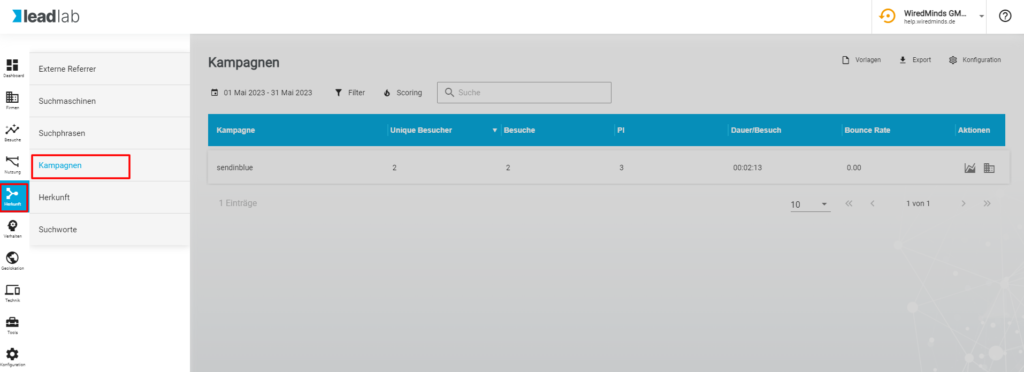Select Externe Referrer in the submenu

[x=110, y=69]
